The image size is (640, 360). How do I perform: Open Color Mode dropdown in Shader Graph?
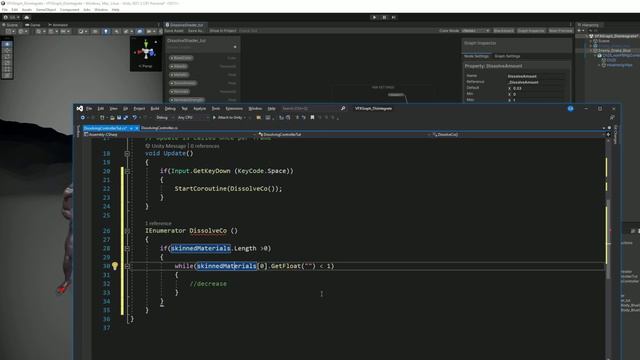point(476,31)
